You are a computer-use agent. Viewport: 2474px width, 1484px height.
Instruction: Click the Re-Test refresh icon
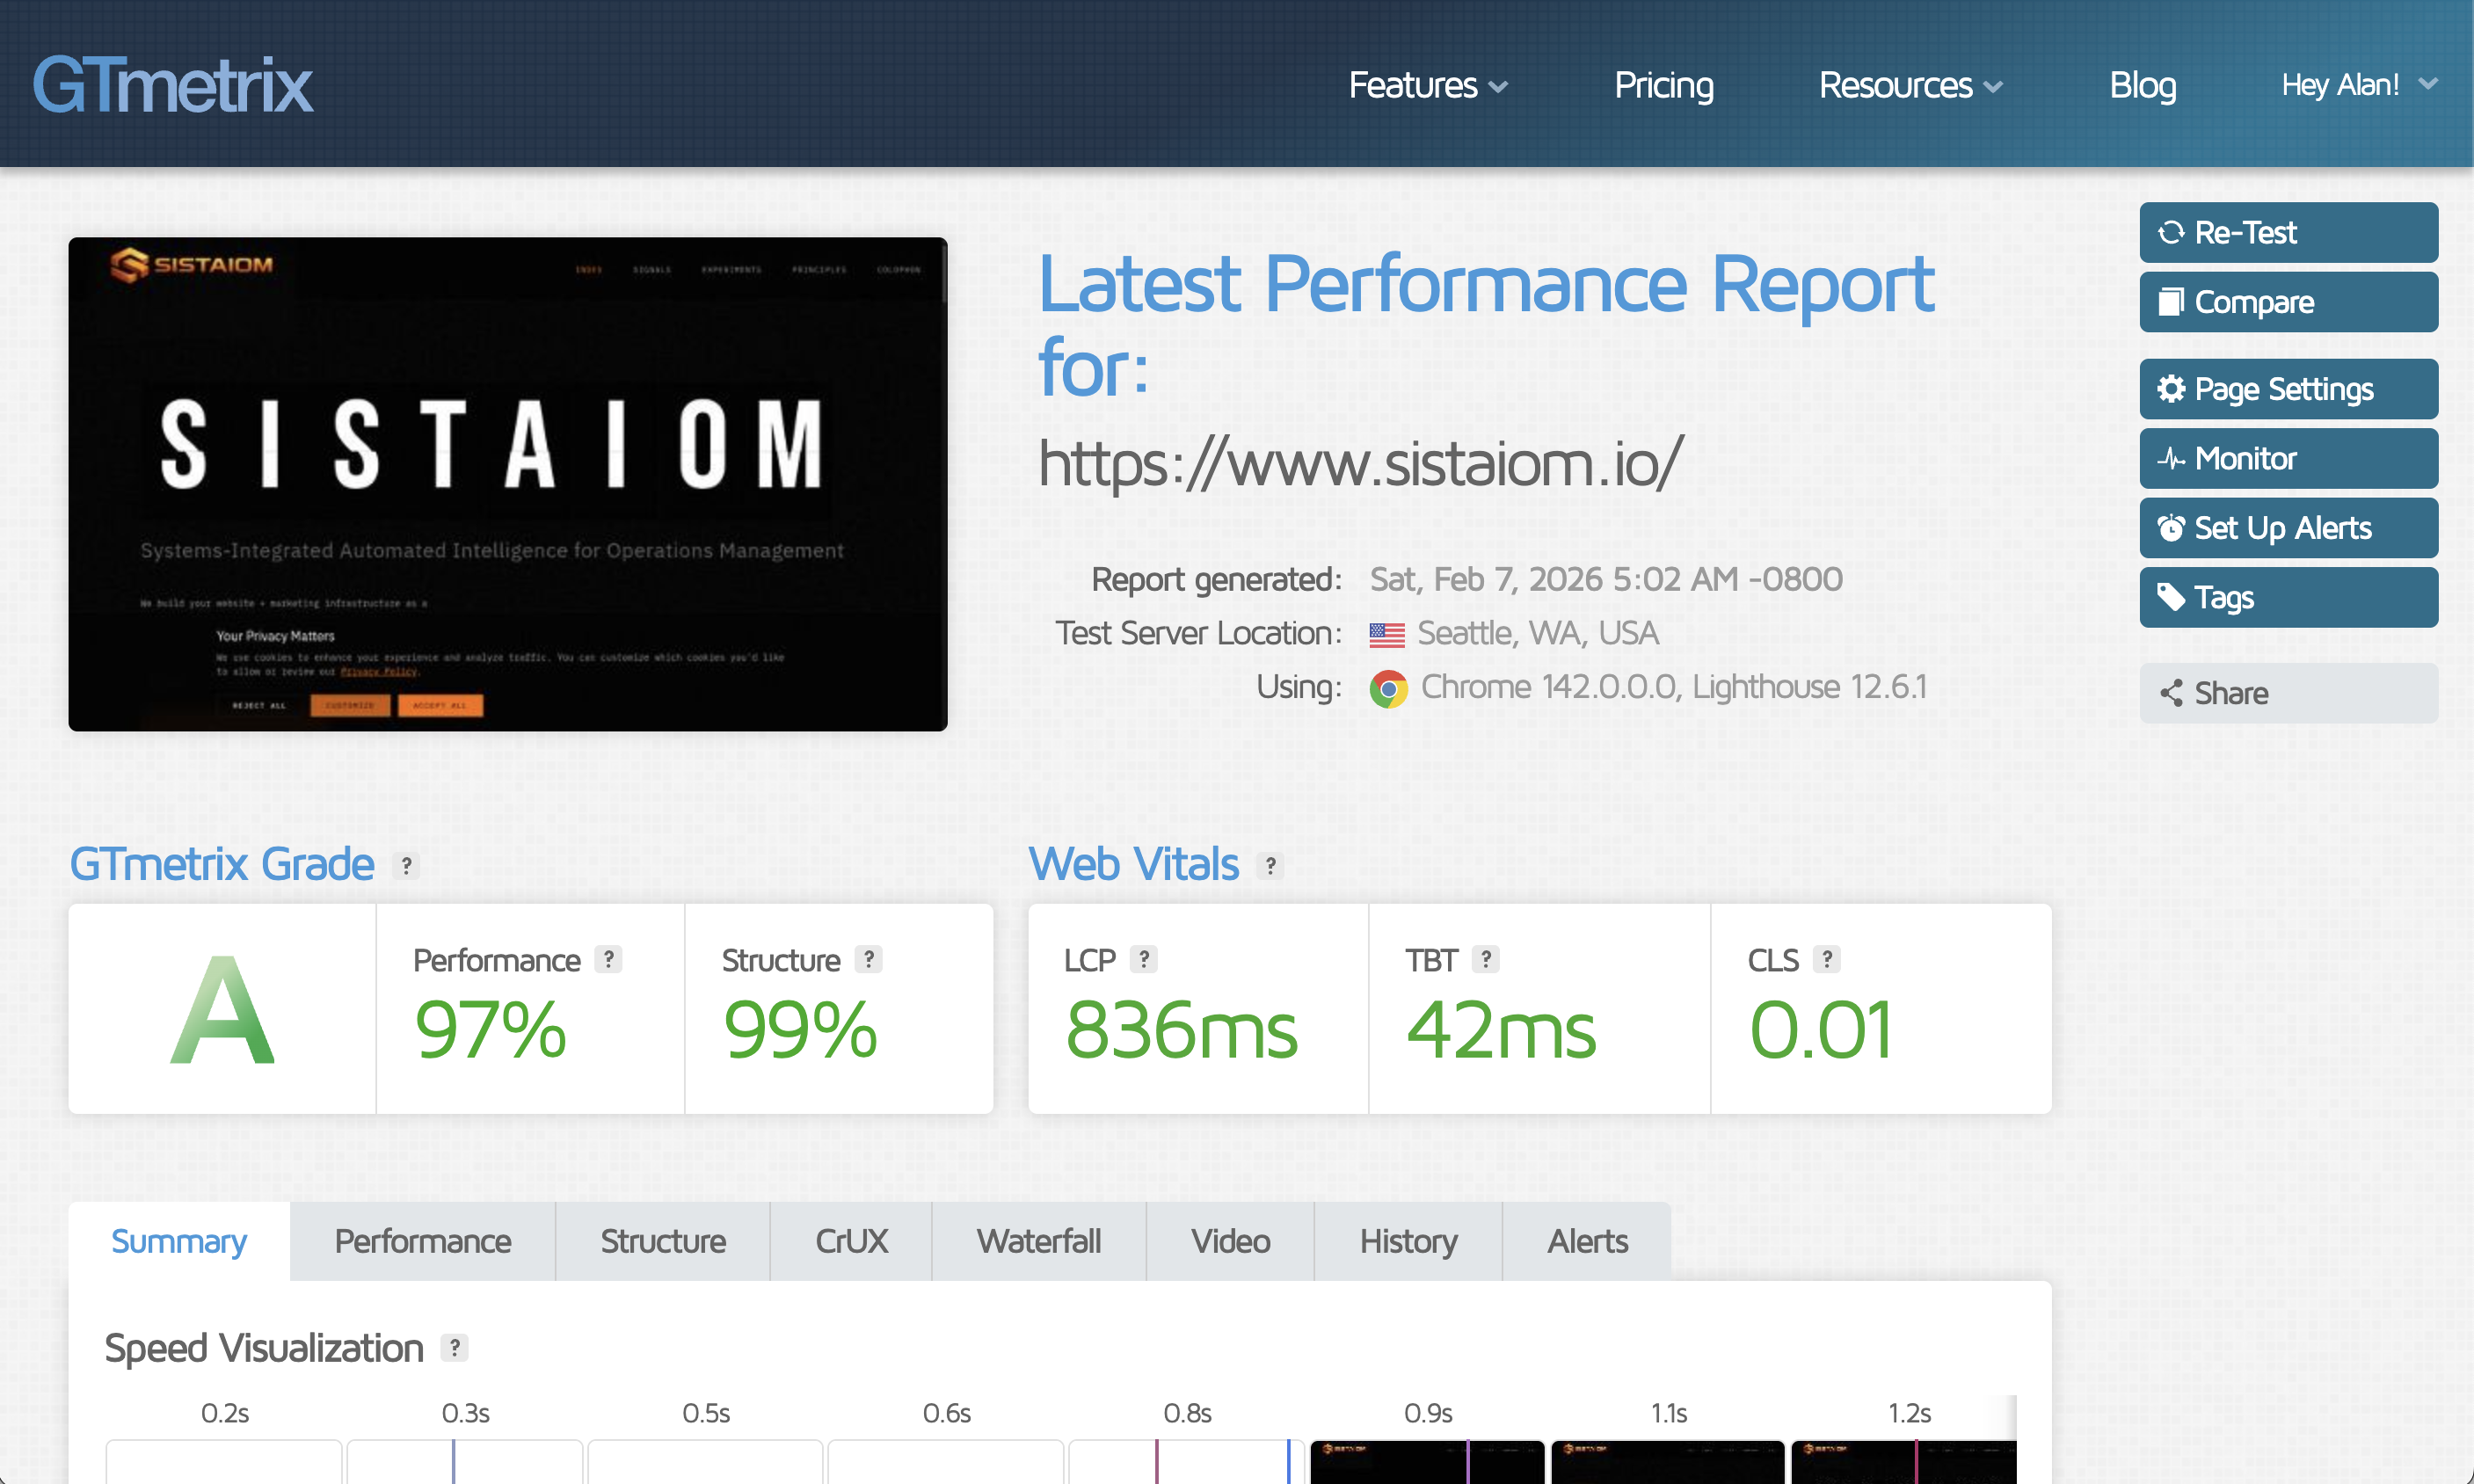[x=2172, y=232]
